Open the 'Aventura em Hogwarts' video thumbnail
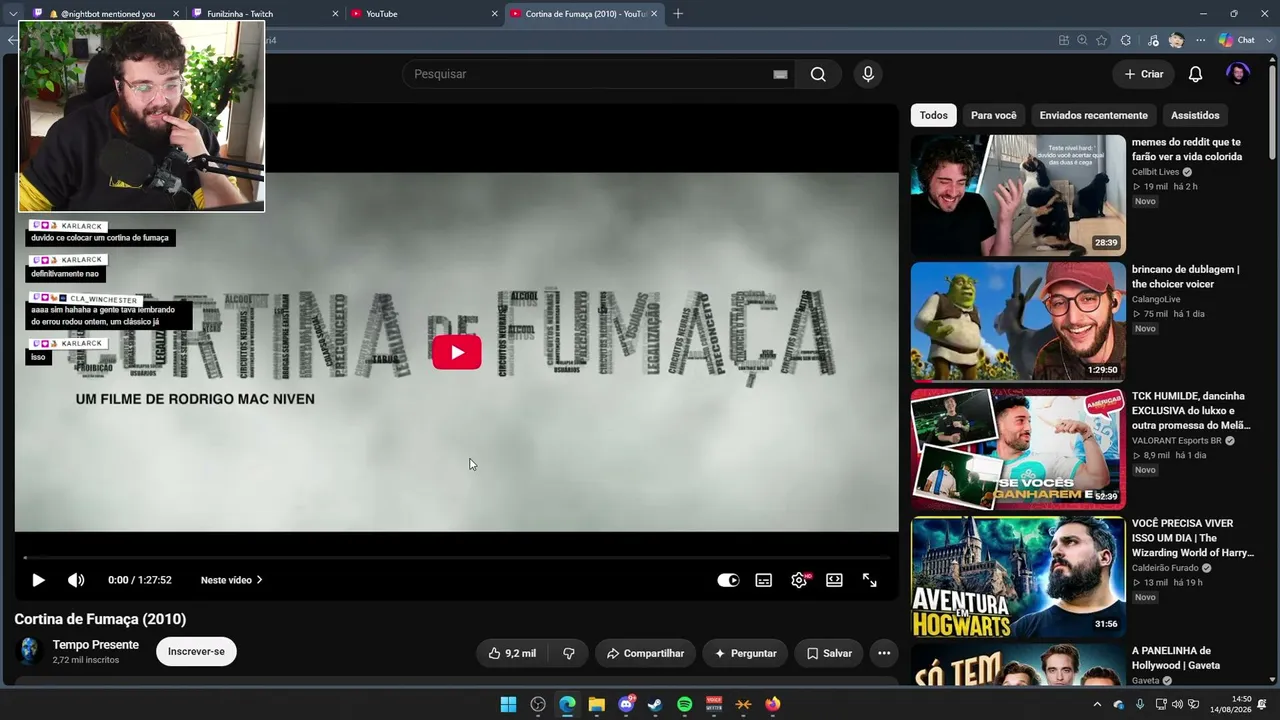 (1018, 577)
